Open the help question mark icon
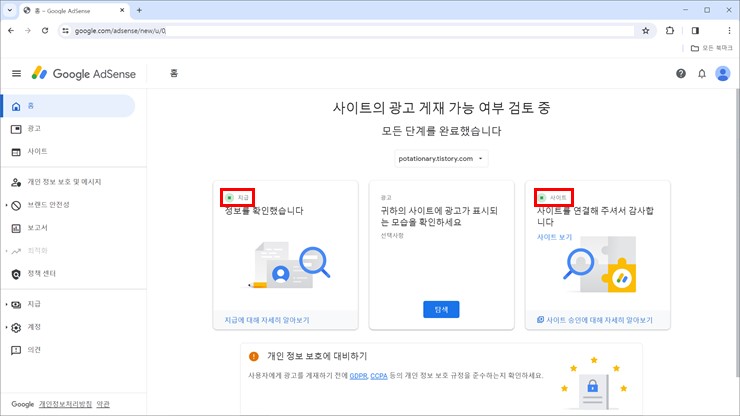This screenshot has width=740, height=416. (x=681, y=74)
